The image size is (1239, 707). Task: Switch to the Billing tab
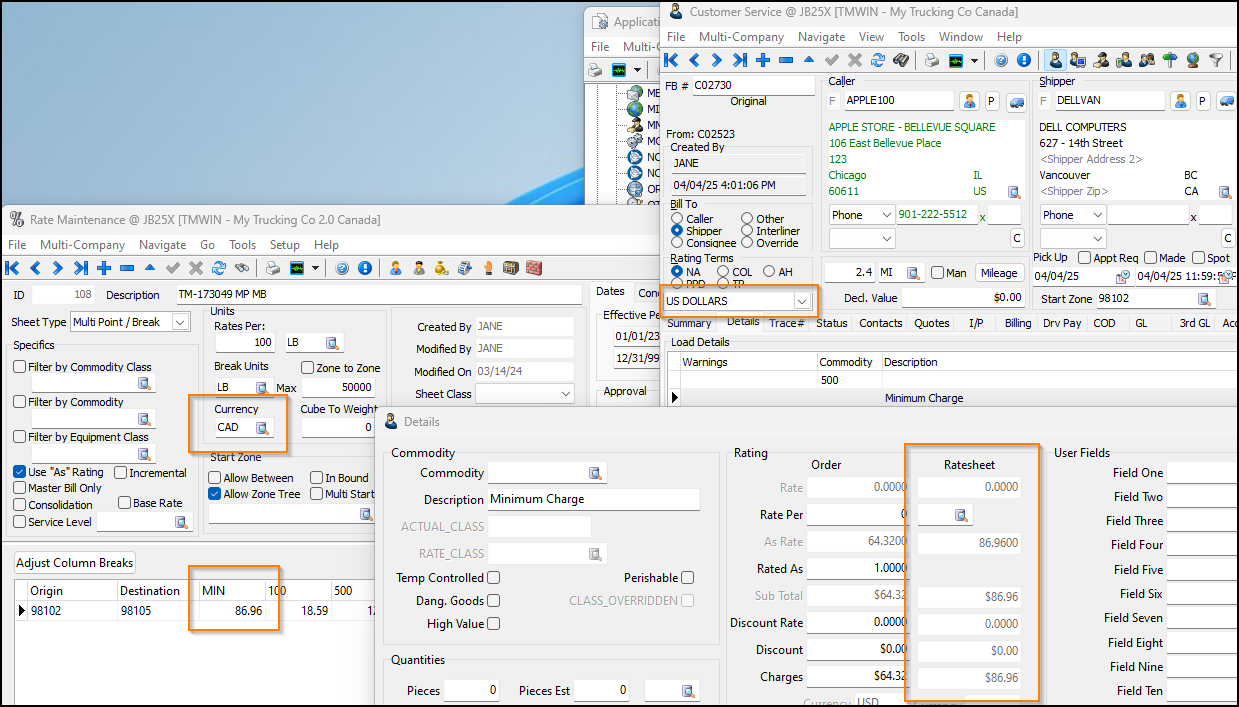coord(1017,323)
